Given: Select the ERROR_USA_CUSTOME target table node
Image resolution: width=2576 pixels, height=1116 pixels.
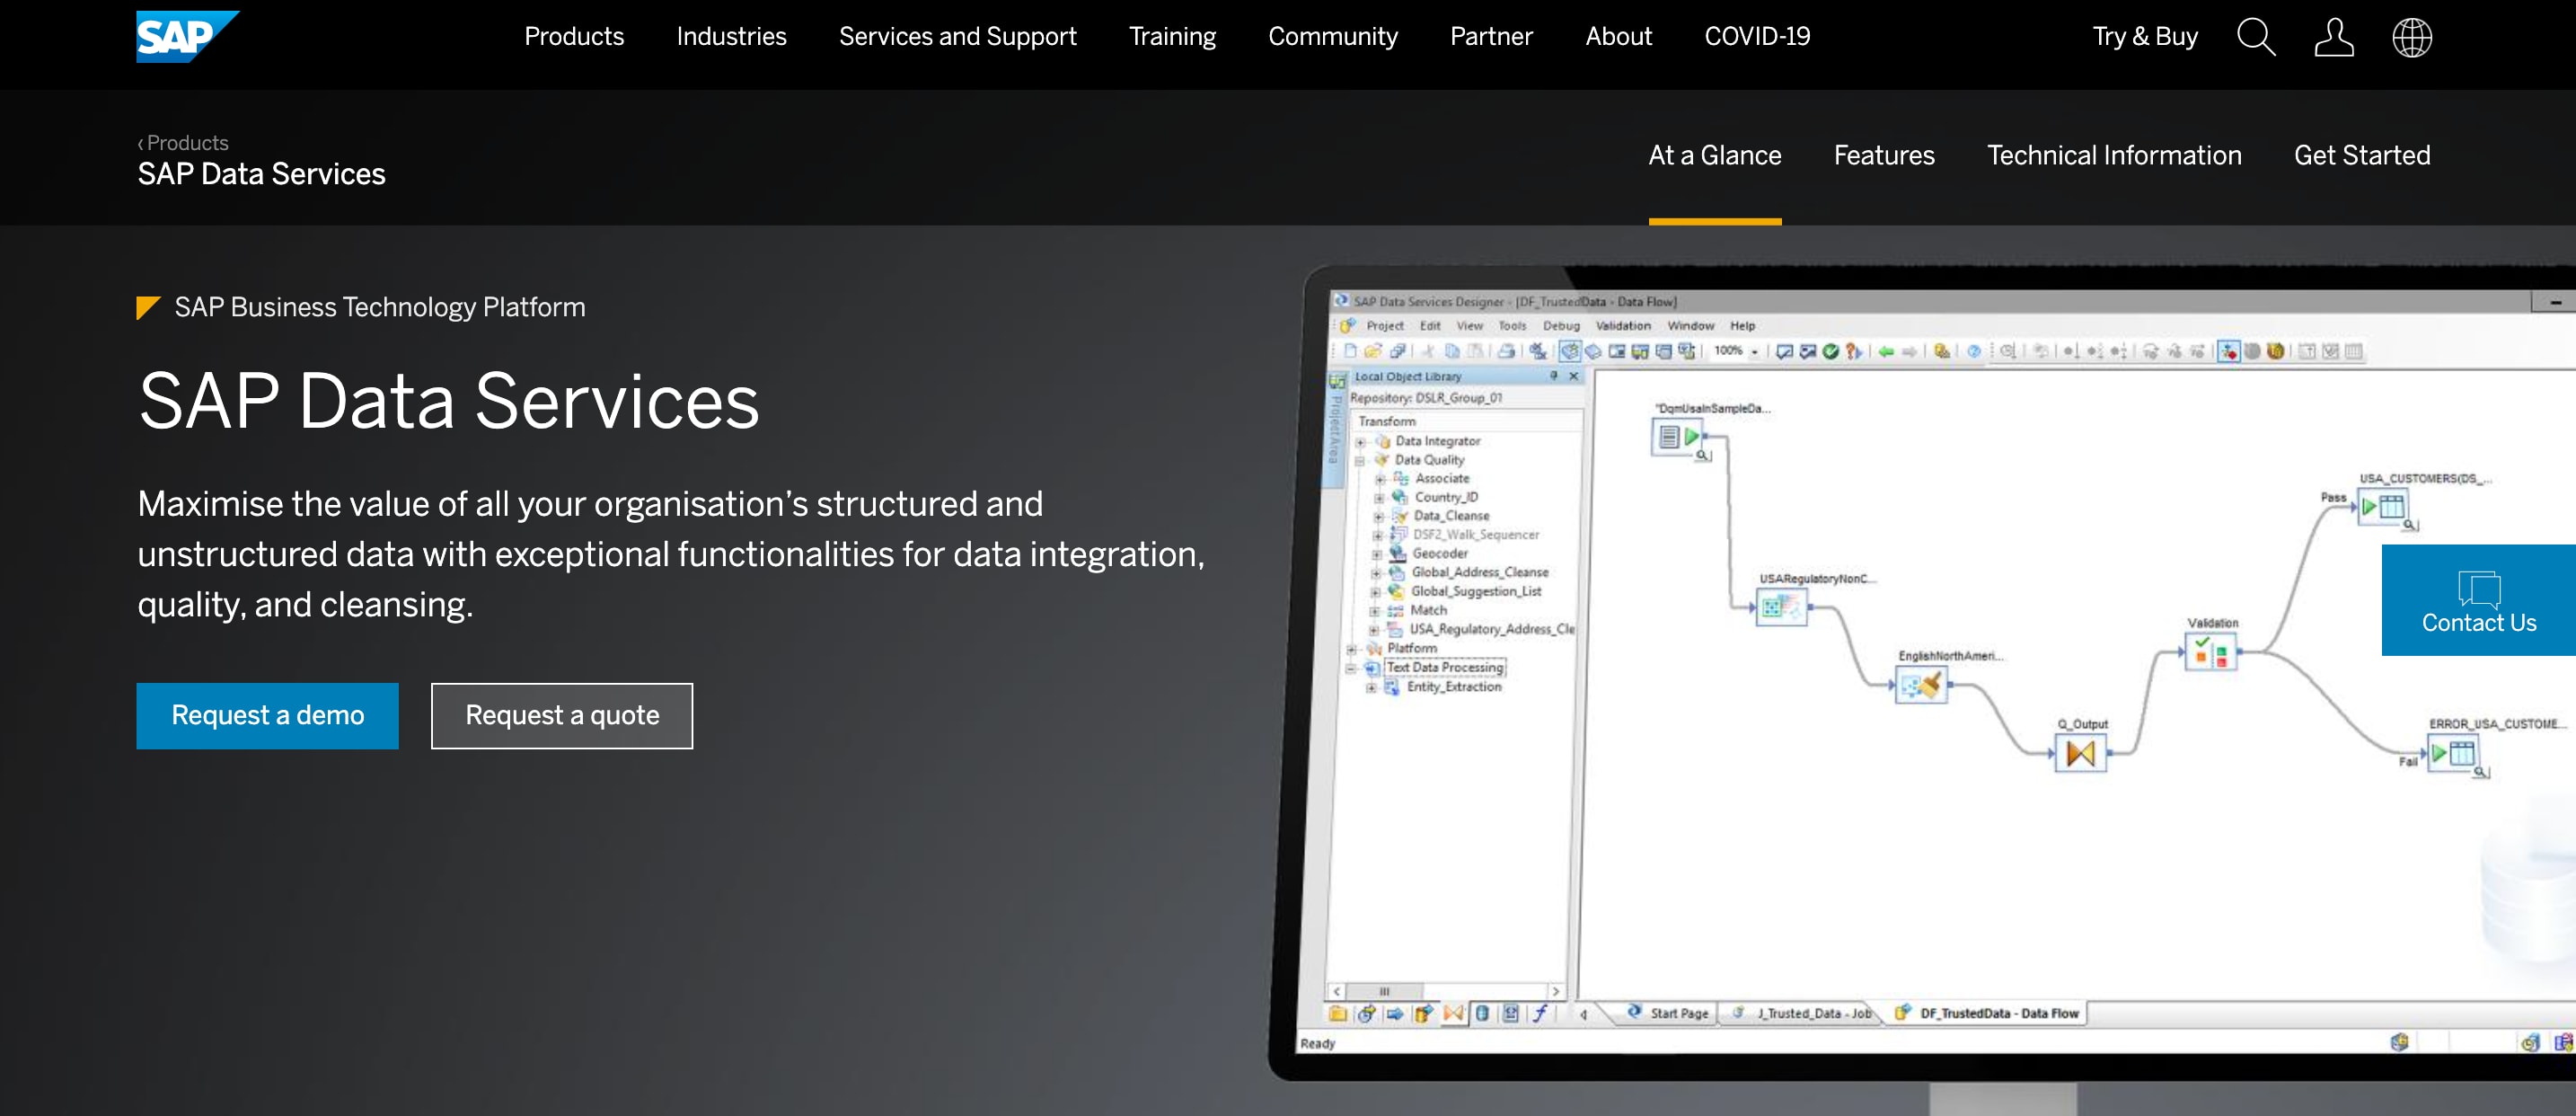Looking at the screenshot, I should click(2453, 753).
